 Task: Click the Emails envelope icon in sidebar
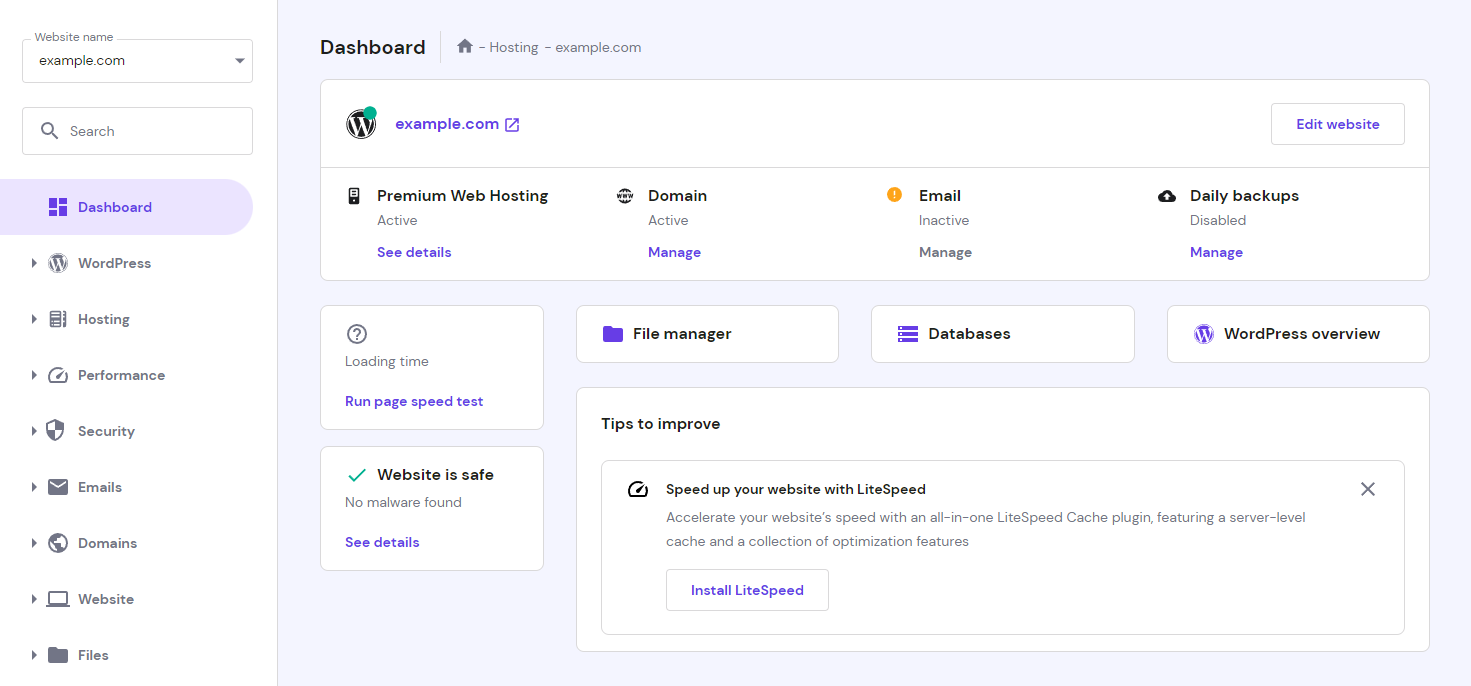coord(58,487)
